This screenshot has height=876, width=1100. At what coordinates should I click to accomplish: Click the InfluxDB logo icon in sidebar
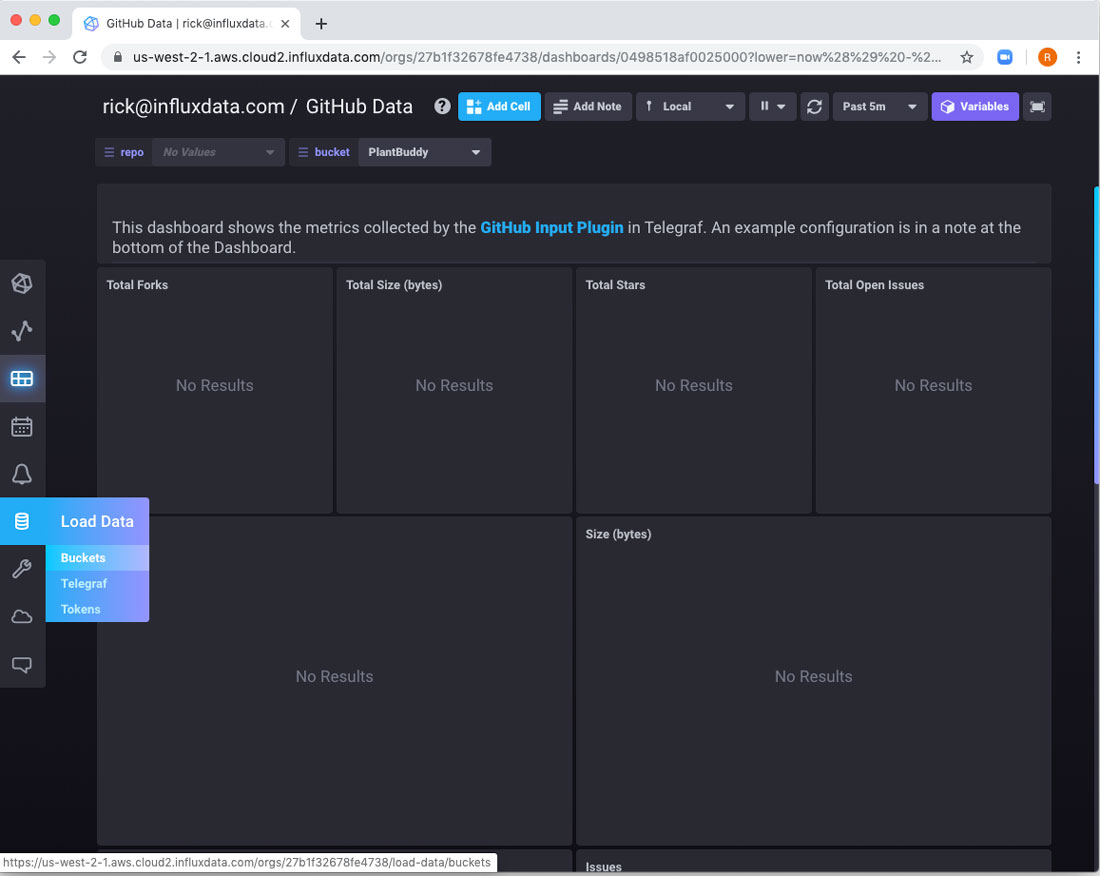click(22, 284)
